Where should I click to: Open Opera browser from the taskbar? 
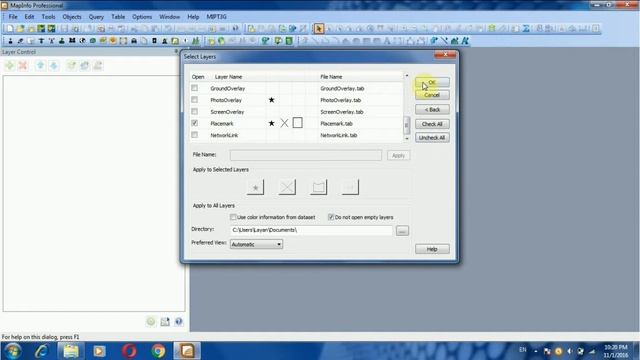pyautogui.click(x=129, y=351)
